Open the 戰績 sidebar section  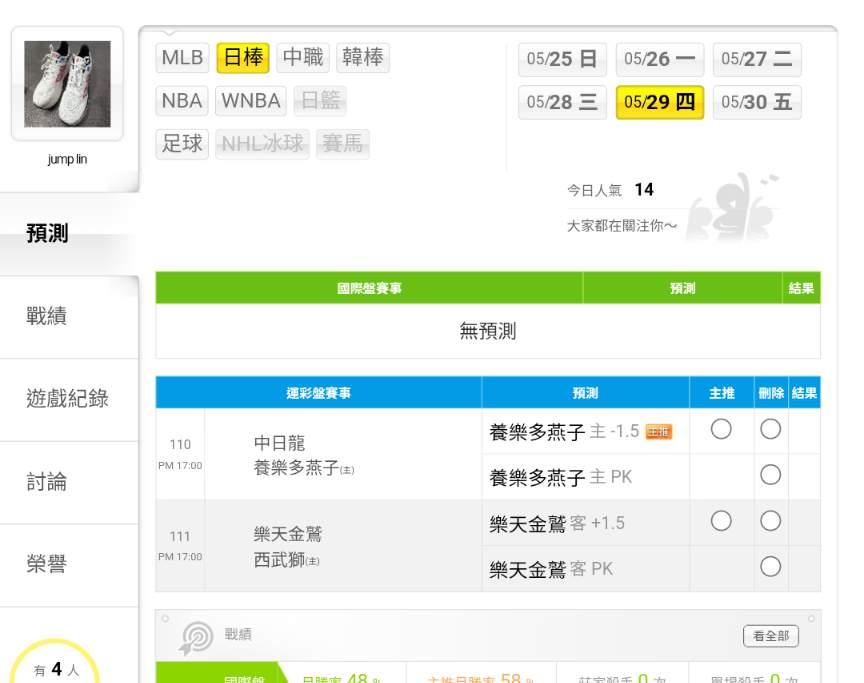click(x=47, y=317)
